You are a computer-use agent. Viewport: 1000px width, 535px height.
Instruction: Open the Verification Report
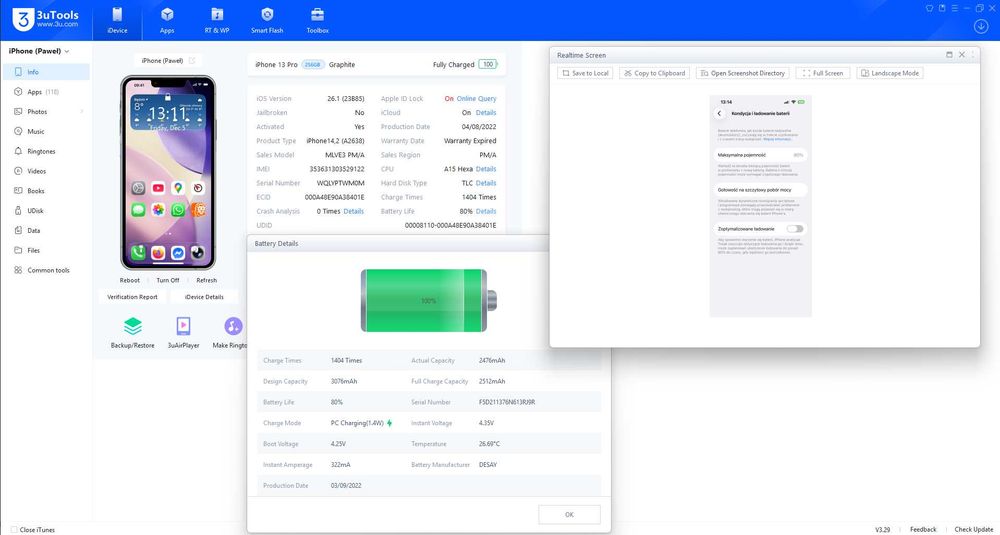click(x=133, y=297)
